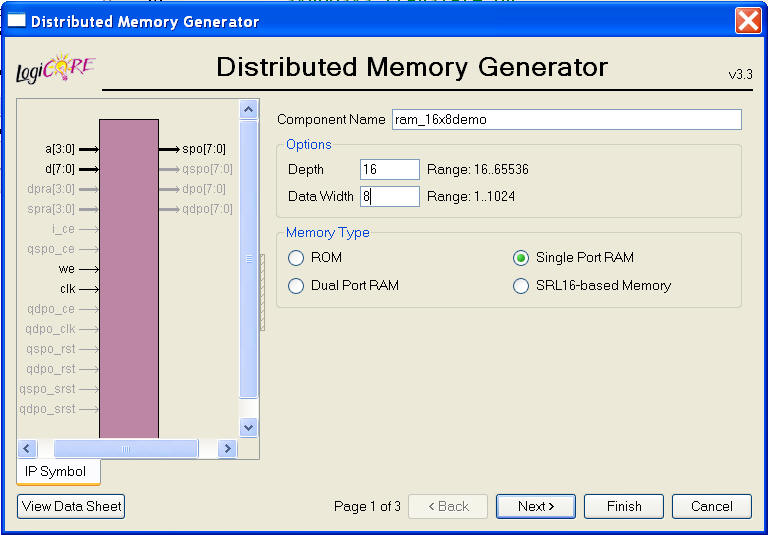Screen dimensions: 768x535
Task: Go to Next page
Action: pyautogui.click(x=536, y=506)
